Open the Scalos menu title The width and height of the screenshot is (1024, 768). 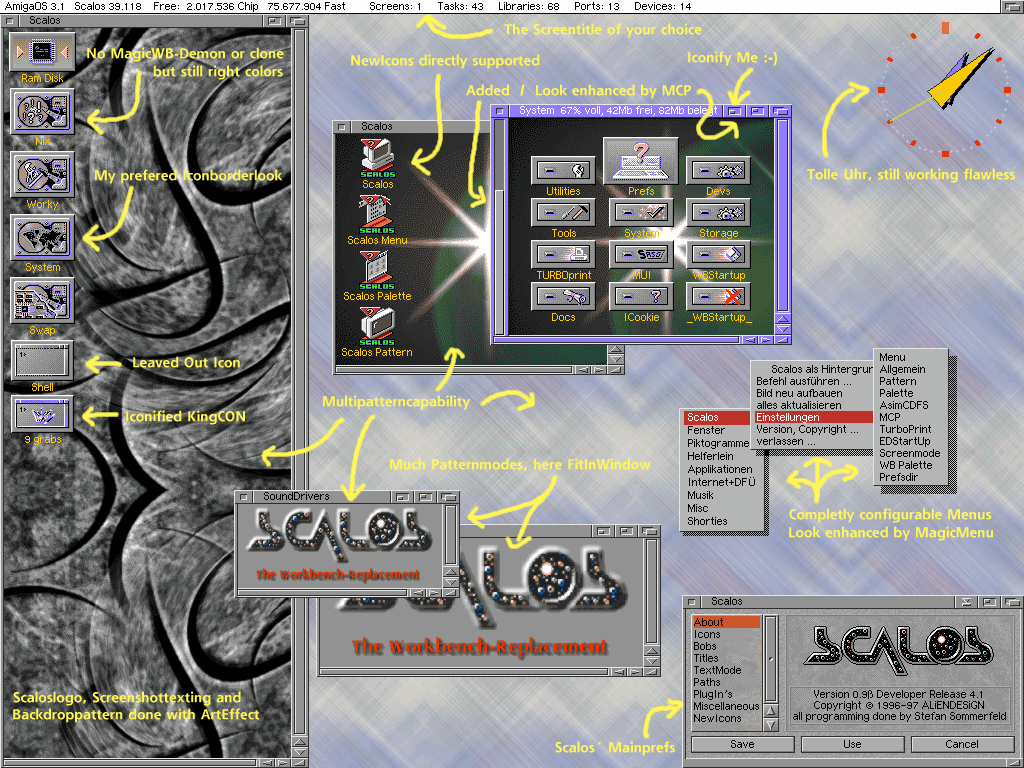pyautogui.click(x=717, y=417)
